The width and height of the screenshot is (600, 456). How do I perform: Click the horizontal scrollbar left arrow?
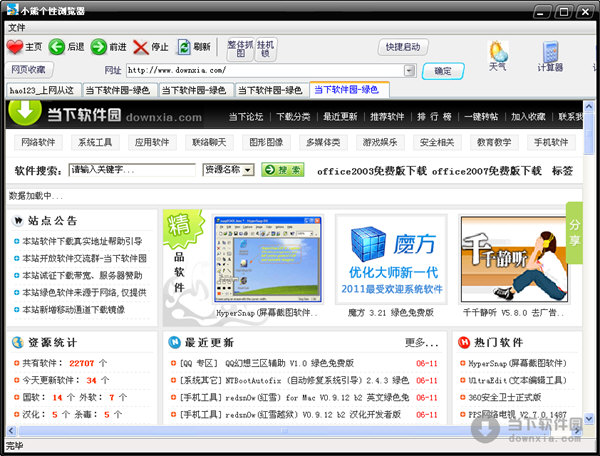[11, 431]
